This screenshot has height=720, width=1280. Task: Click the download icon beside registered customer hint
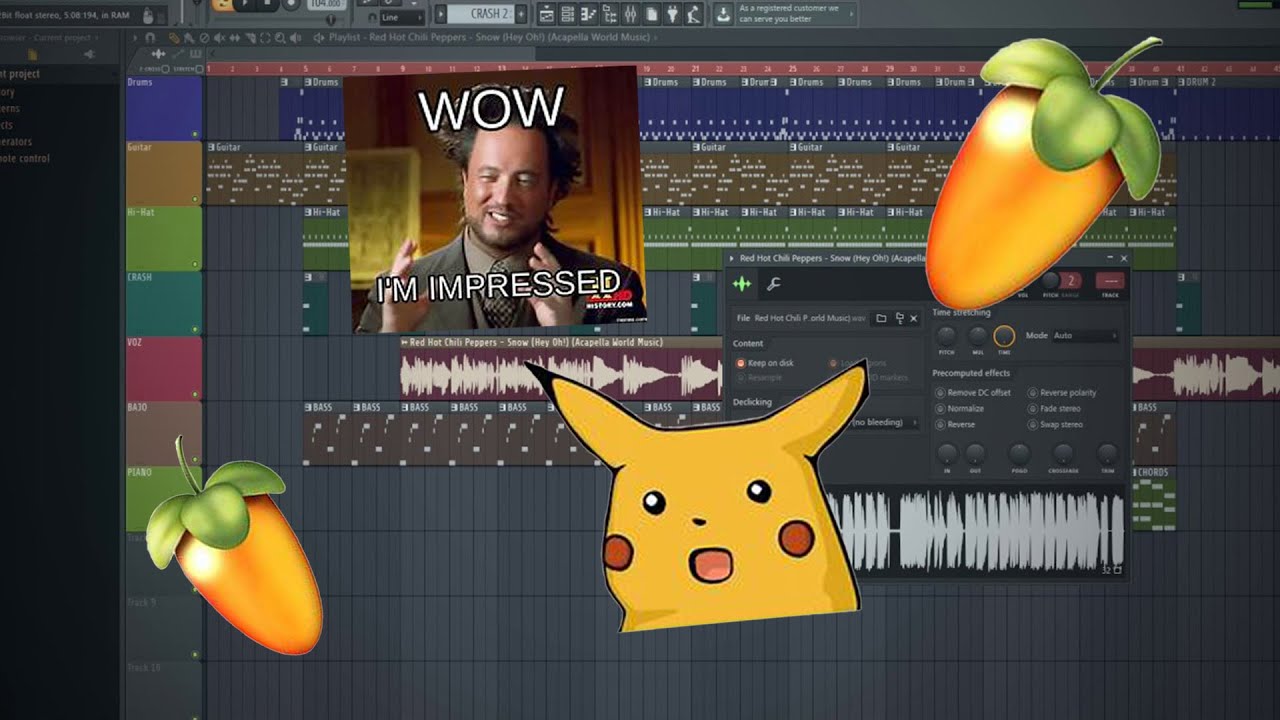pos(723,14)
